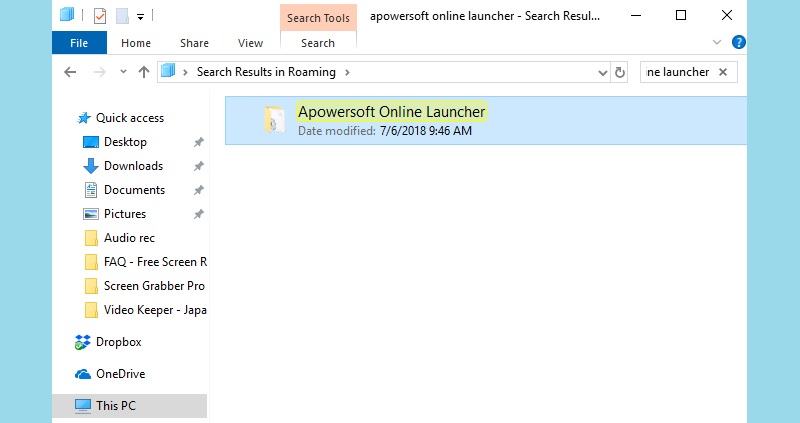
Task: Close the search results window
Action: (x=727, y=15)
